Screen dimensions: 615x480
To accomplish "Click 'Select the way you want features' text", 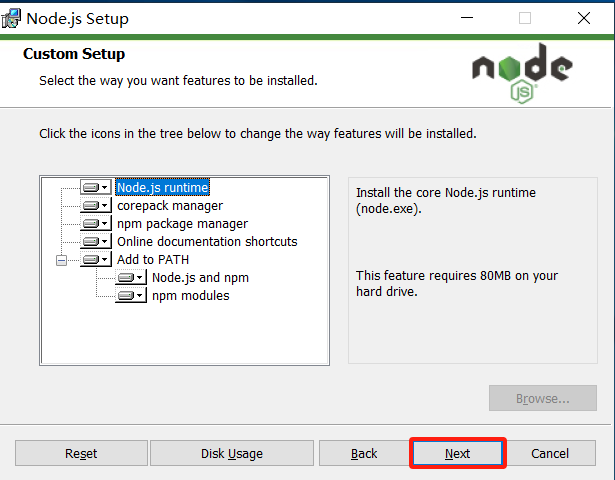I will 178,81.
